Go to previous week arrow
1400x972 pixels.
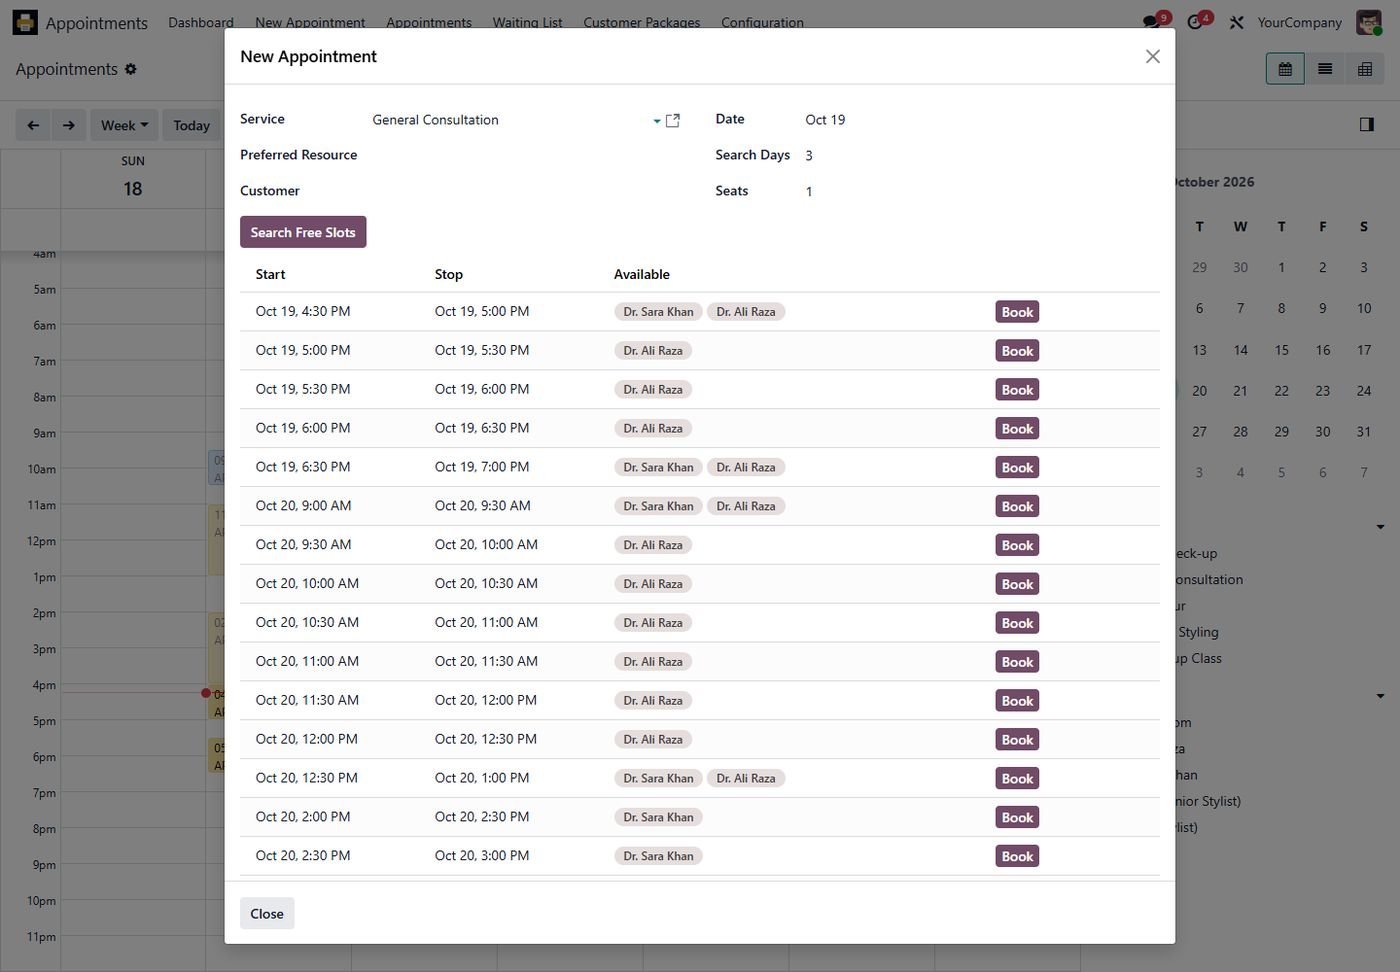(x=33, y=125)
